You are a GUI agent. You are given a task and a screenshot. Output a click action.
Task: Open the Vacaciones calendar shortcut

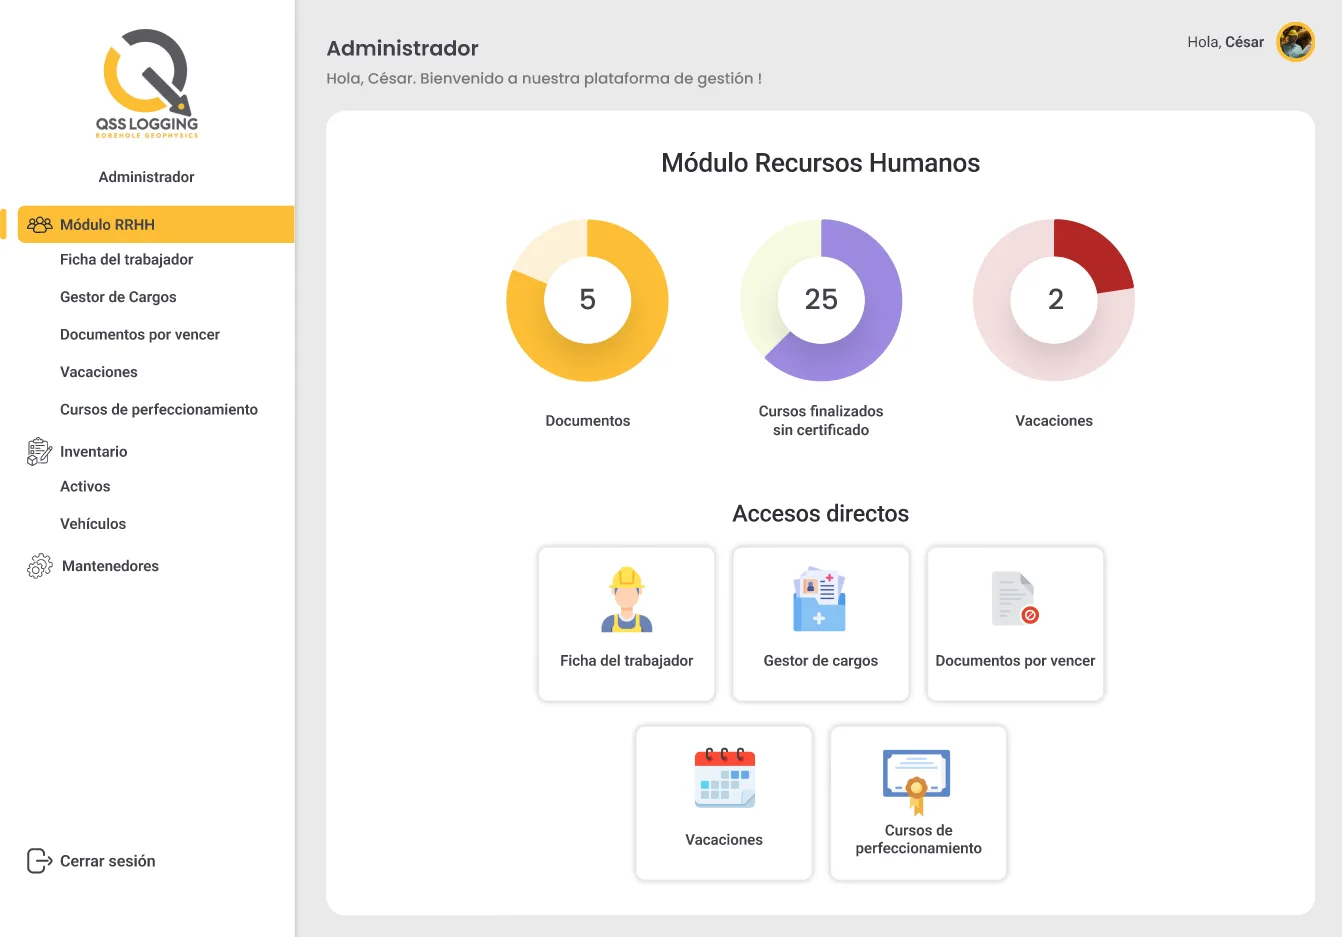point(724,803)
